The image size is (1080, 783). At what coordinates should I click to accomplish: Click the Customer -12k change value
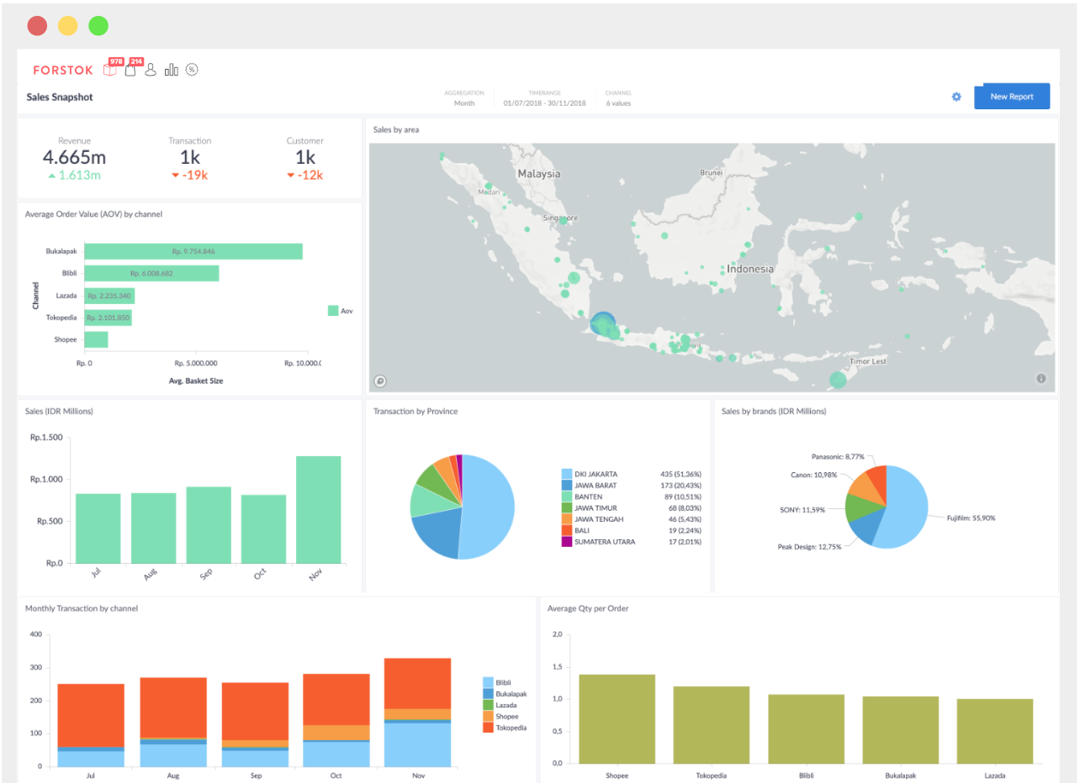pos(305,175)
